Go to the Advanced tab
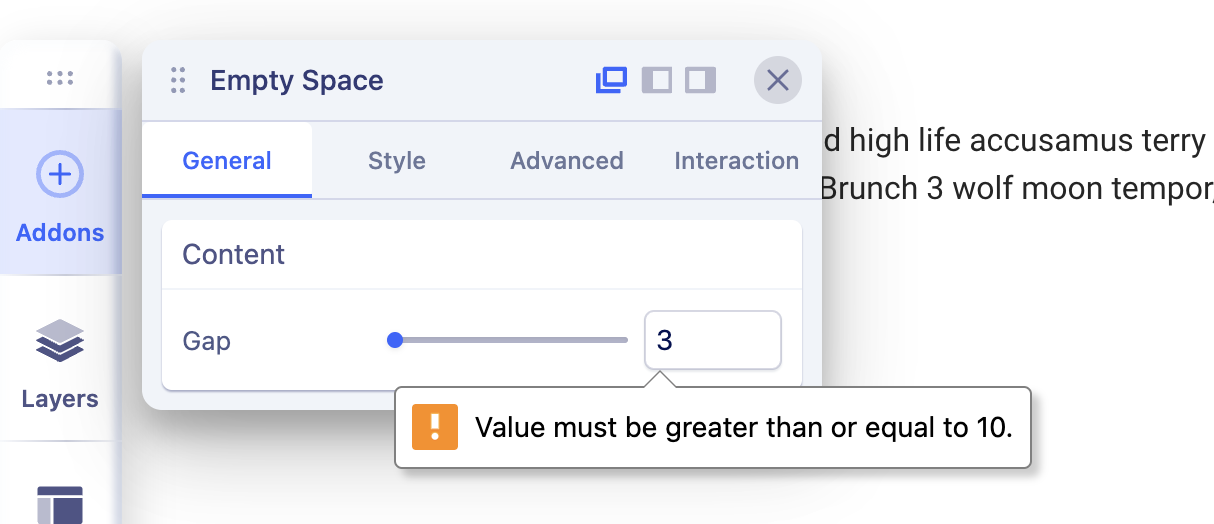The height and width of the screenshot is (524, 1214). (x=566, y=161)
